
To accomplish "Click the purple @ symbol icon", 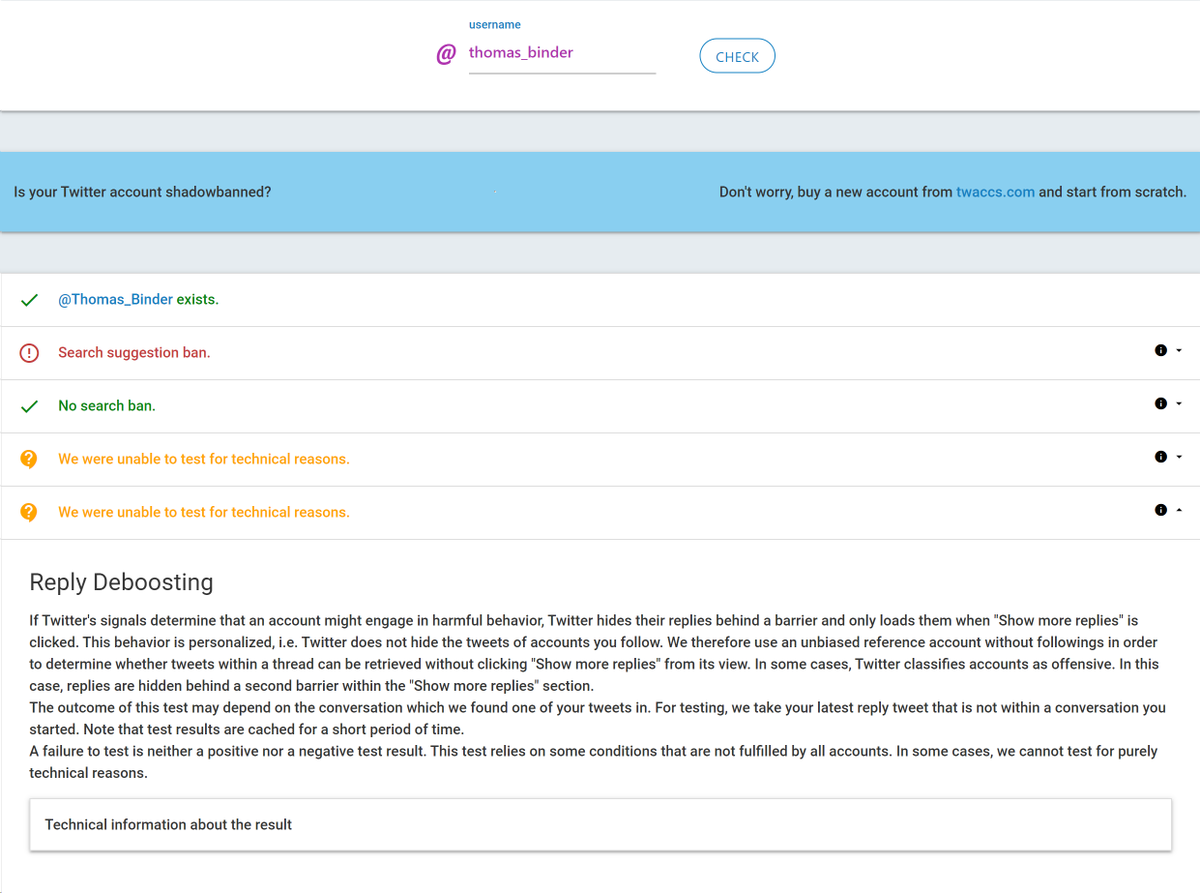I will pos(446,54).
